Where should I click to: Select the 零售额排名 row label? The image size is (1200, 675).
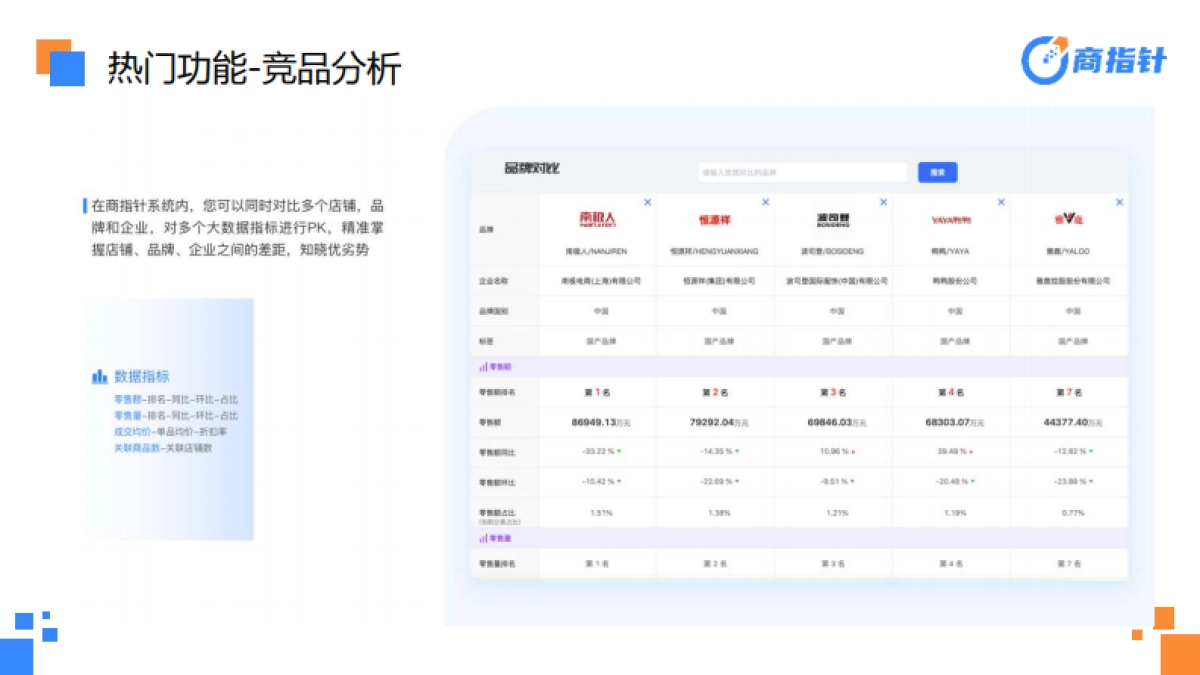(496, 392)
